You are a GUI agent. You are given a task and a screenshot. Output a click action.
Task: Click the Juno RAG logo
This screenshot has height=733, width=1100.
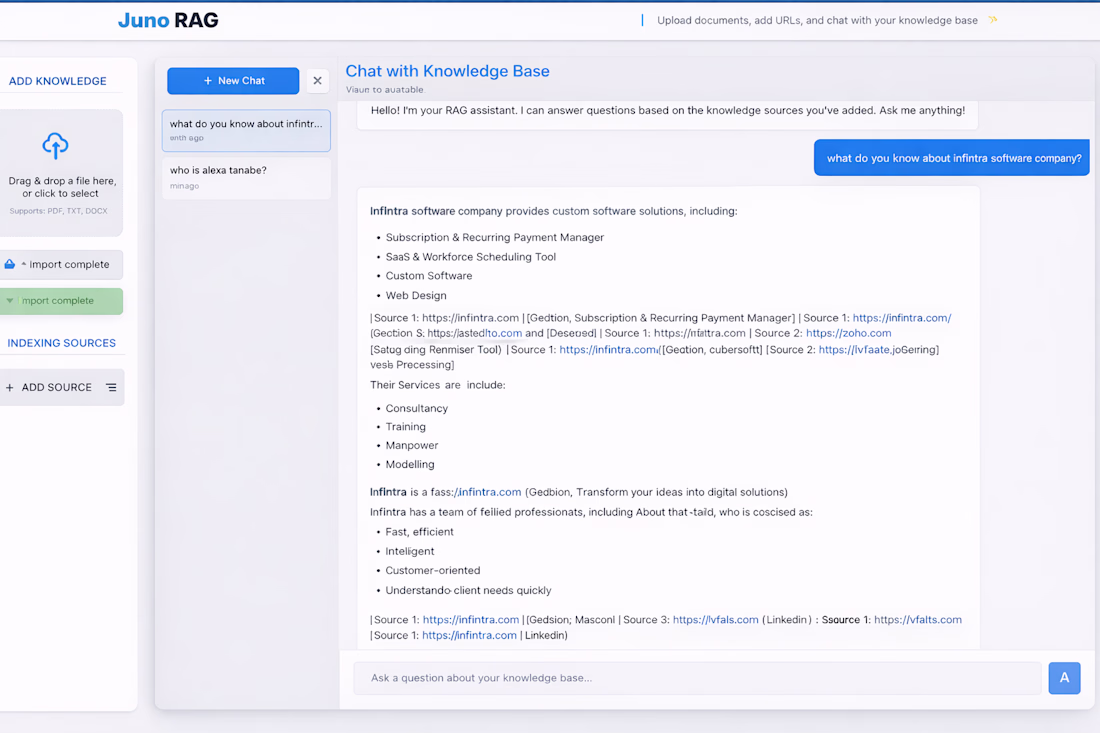168,20
